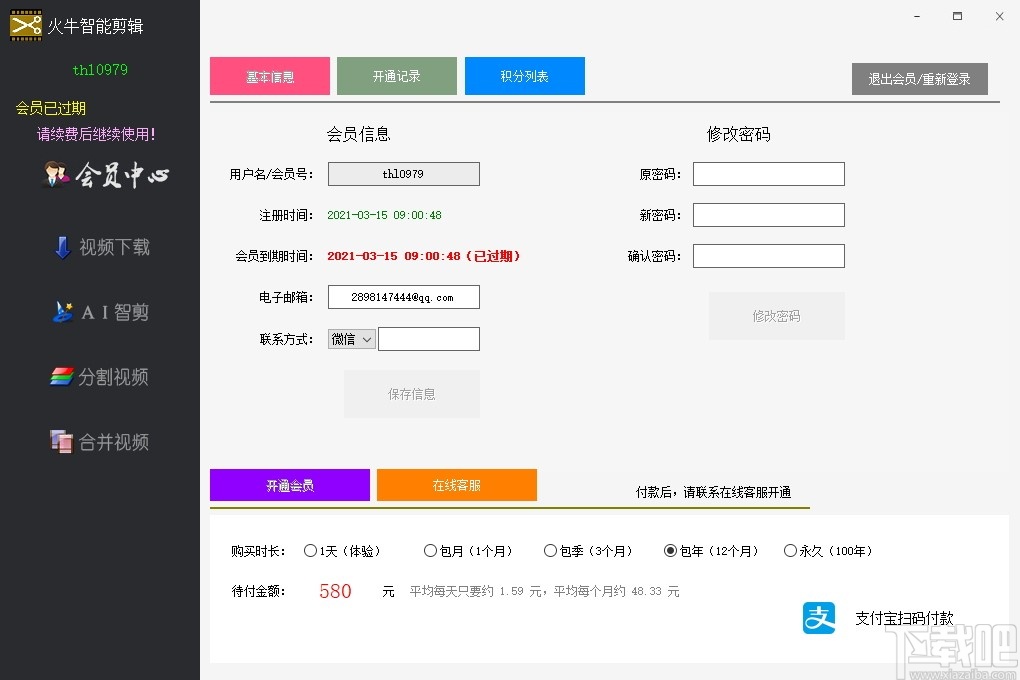Select the 永久（100年） permanent plan
Screen dimensions: 1020x680
(x=789, y=550)
